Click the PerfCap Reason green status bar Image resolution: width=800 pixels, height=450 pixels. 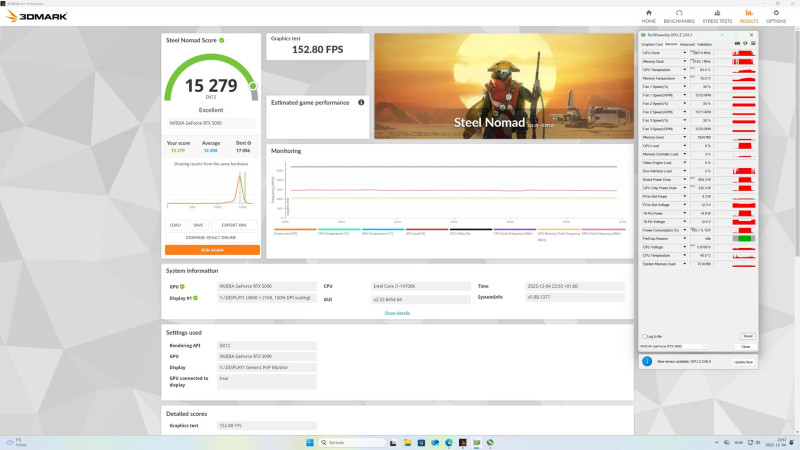pyautogui.click(x=744, y=239)
